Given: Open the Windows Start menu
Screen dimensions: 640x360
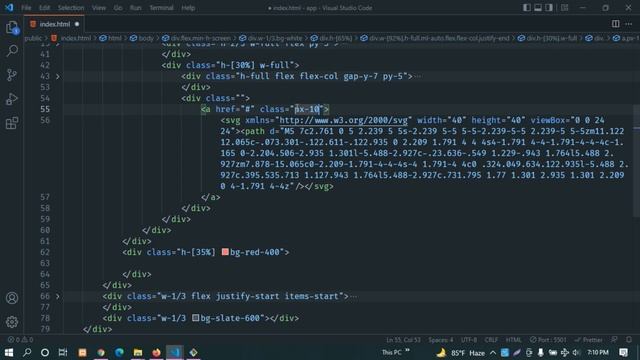Looking at the screenshot, I should [x=9, y=352].
